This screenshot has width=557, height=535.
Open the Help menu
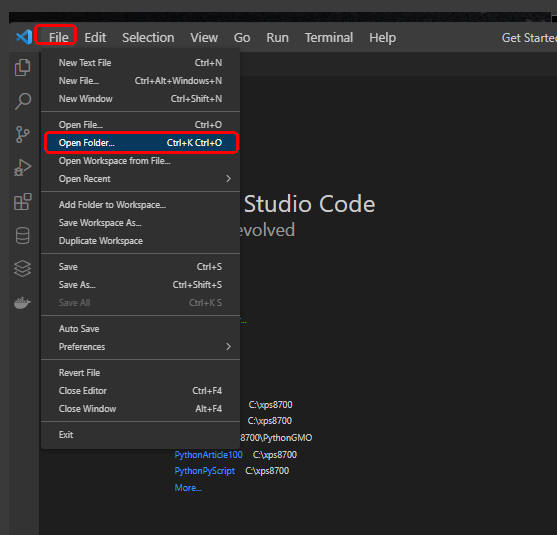coord(382,37)
